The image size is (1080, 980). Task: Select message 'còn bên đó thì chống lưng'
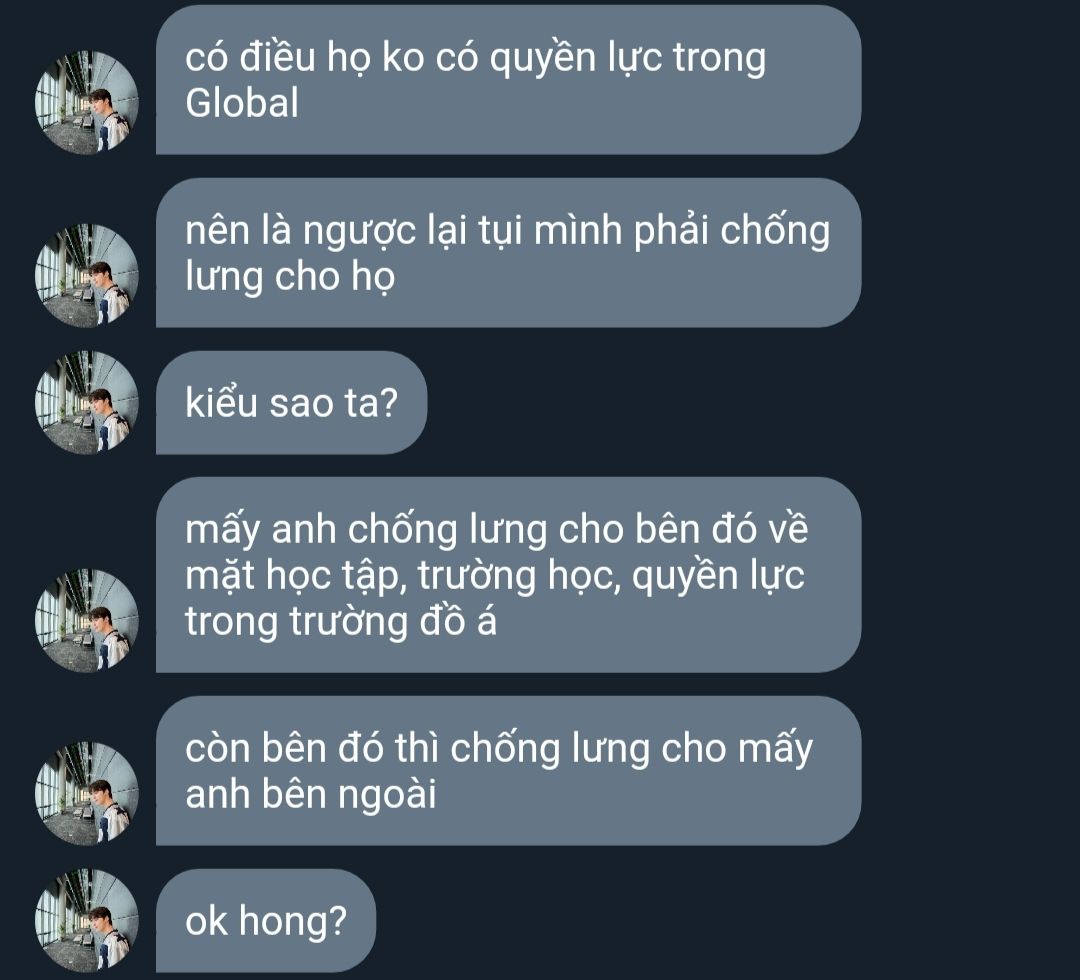(508, 771)
